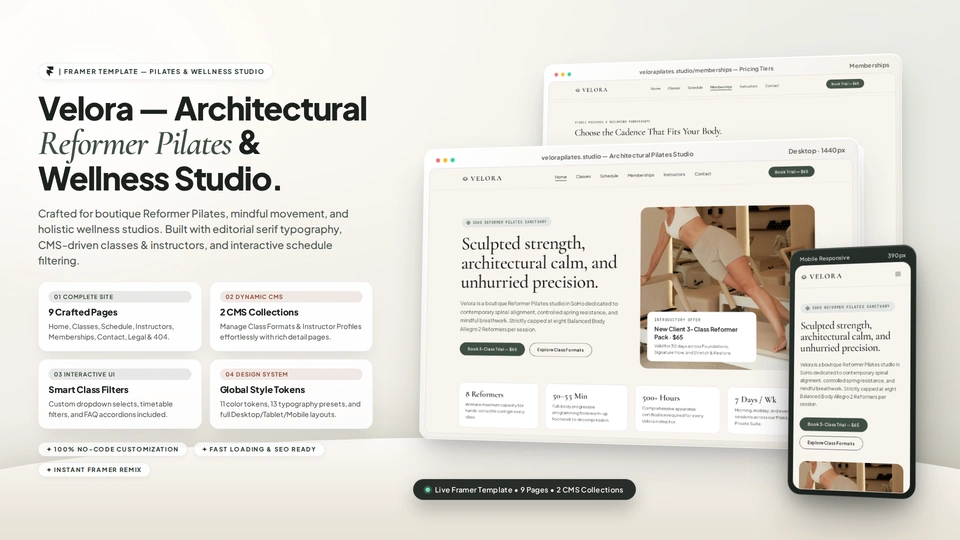Tap Book 3-Class Trial – $65 in mobile mockup
960x540 pixels.
833,424
